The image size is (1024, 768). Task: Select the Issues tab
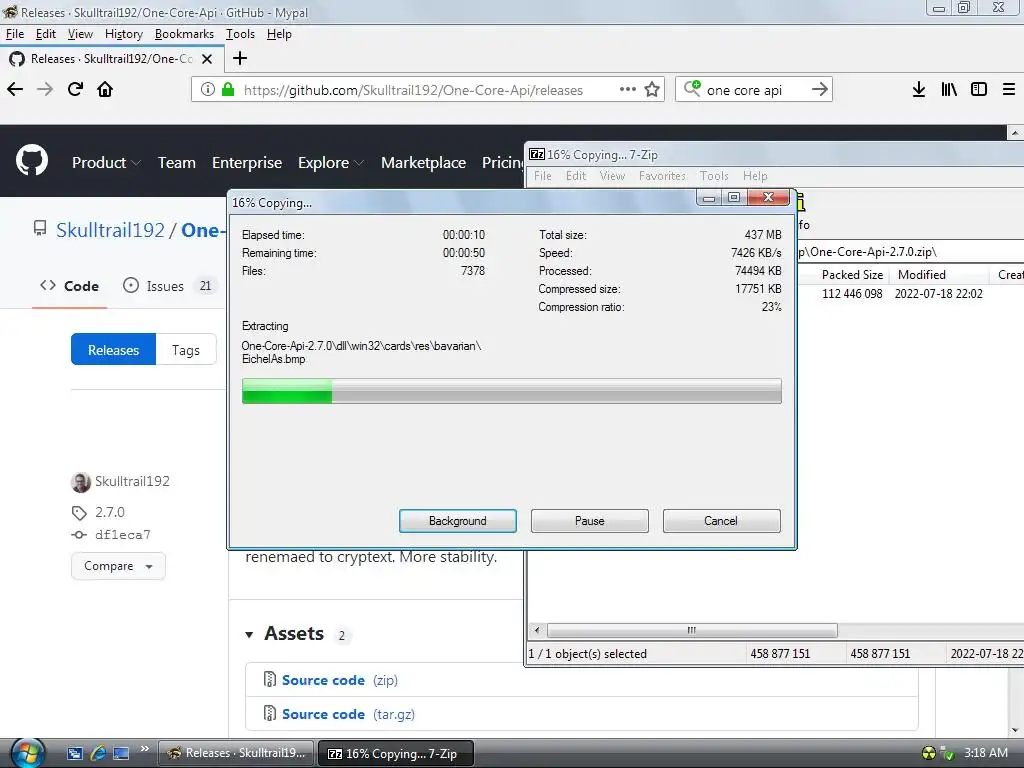pos(168,286)
